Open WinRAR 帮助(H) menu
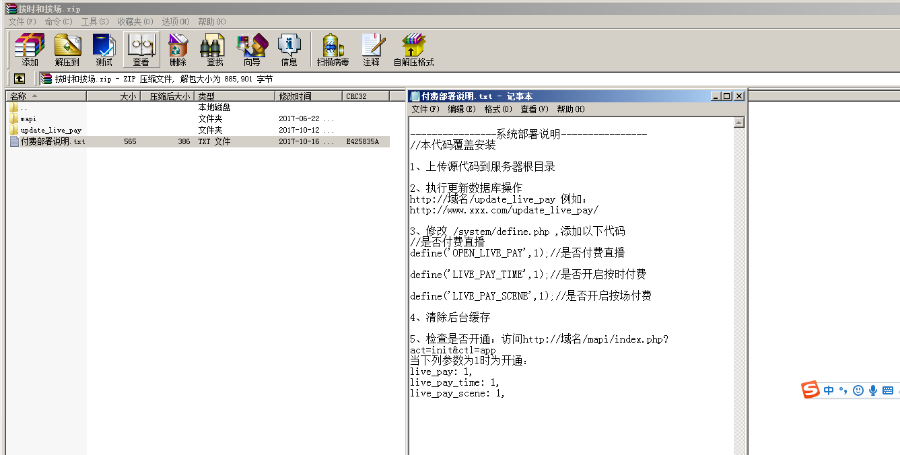The height and width of the screenshot is (455, 900). (x=212, y=21)
